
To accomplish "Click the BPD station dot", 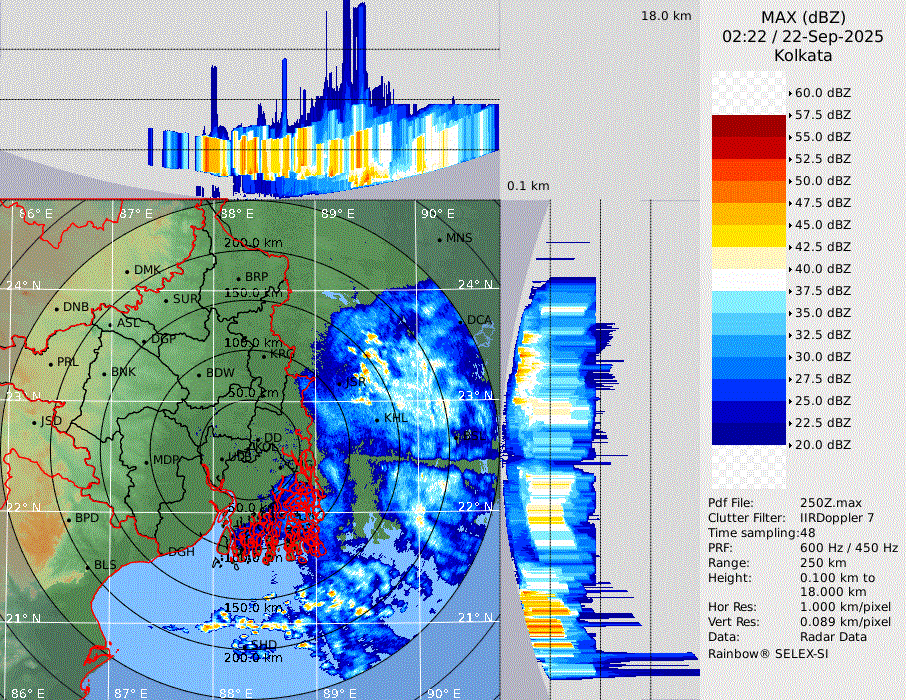I will point(68,520).
